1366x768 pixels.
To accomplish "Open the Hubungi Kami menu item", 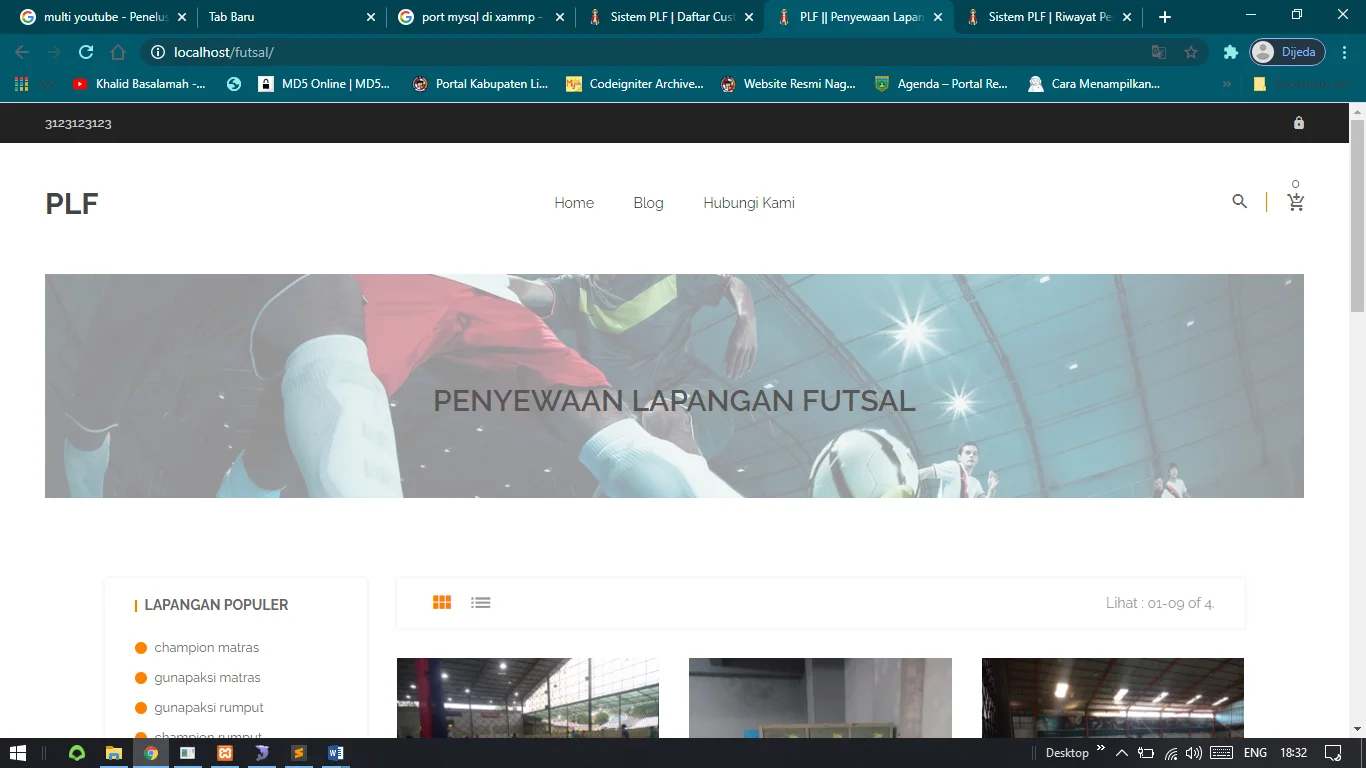I will tap(749, 203).
